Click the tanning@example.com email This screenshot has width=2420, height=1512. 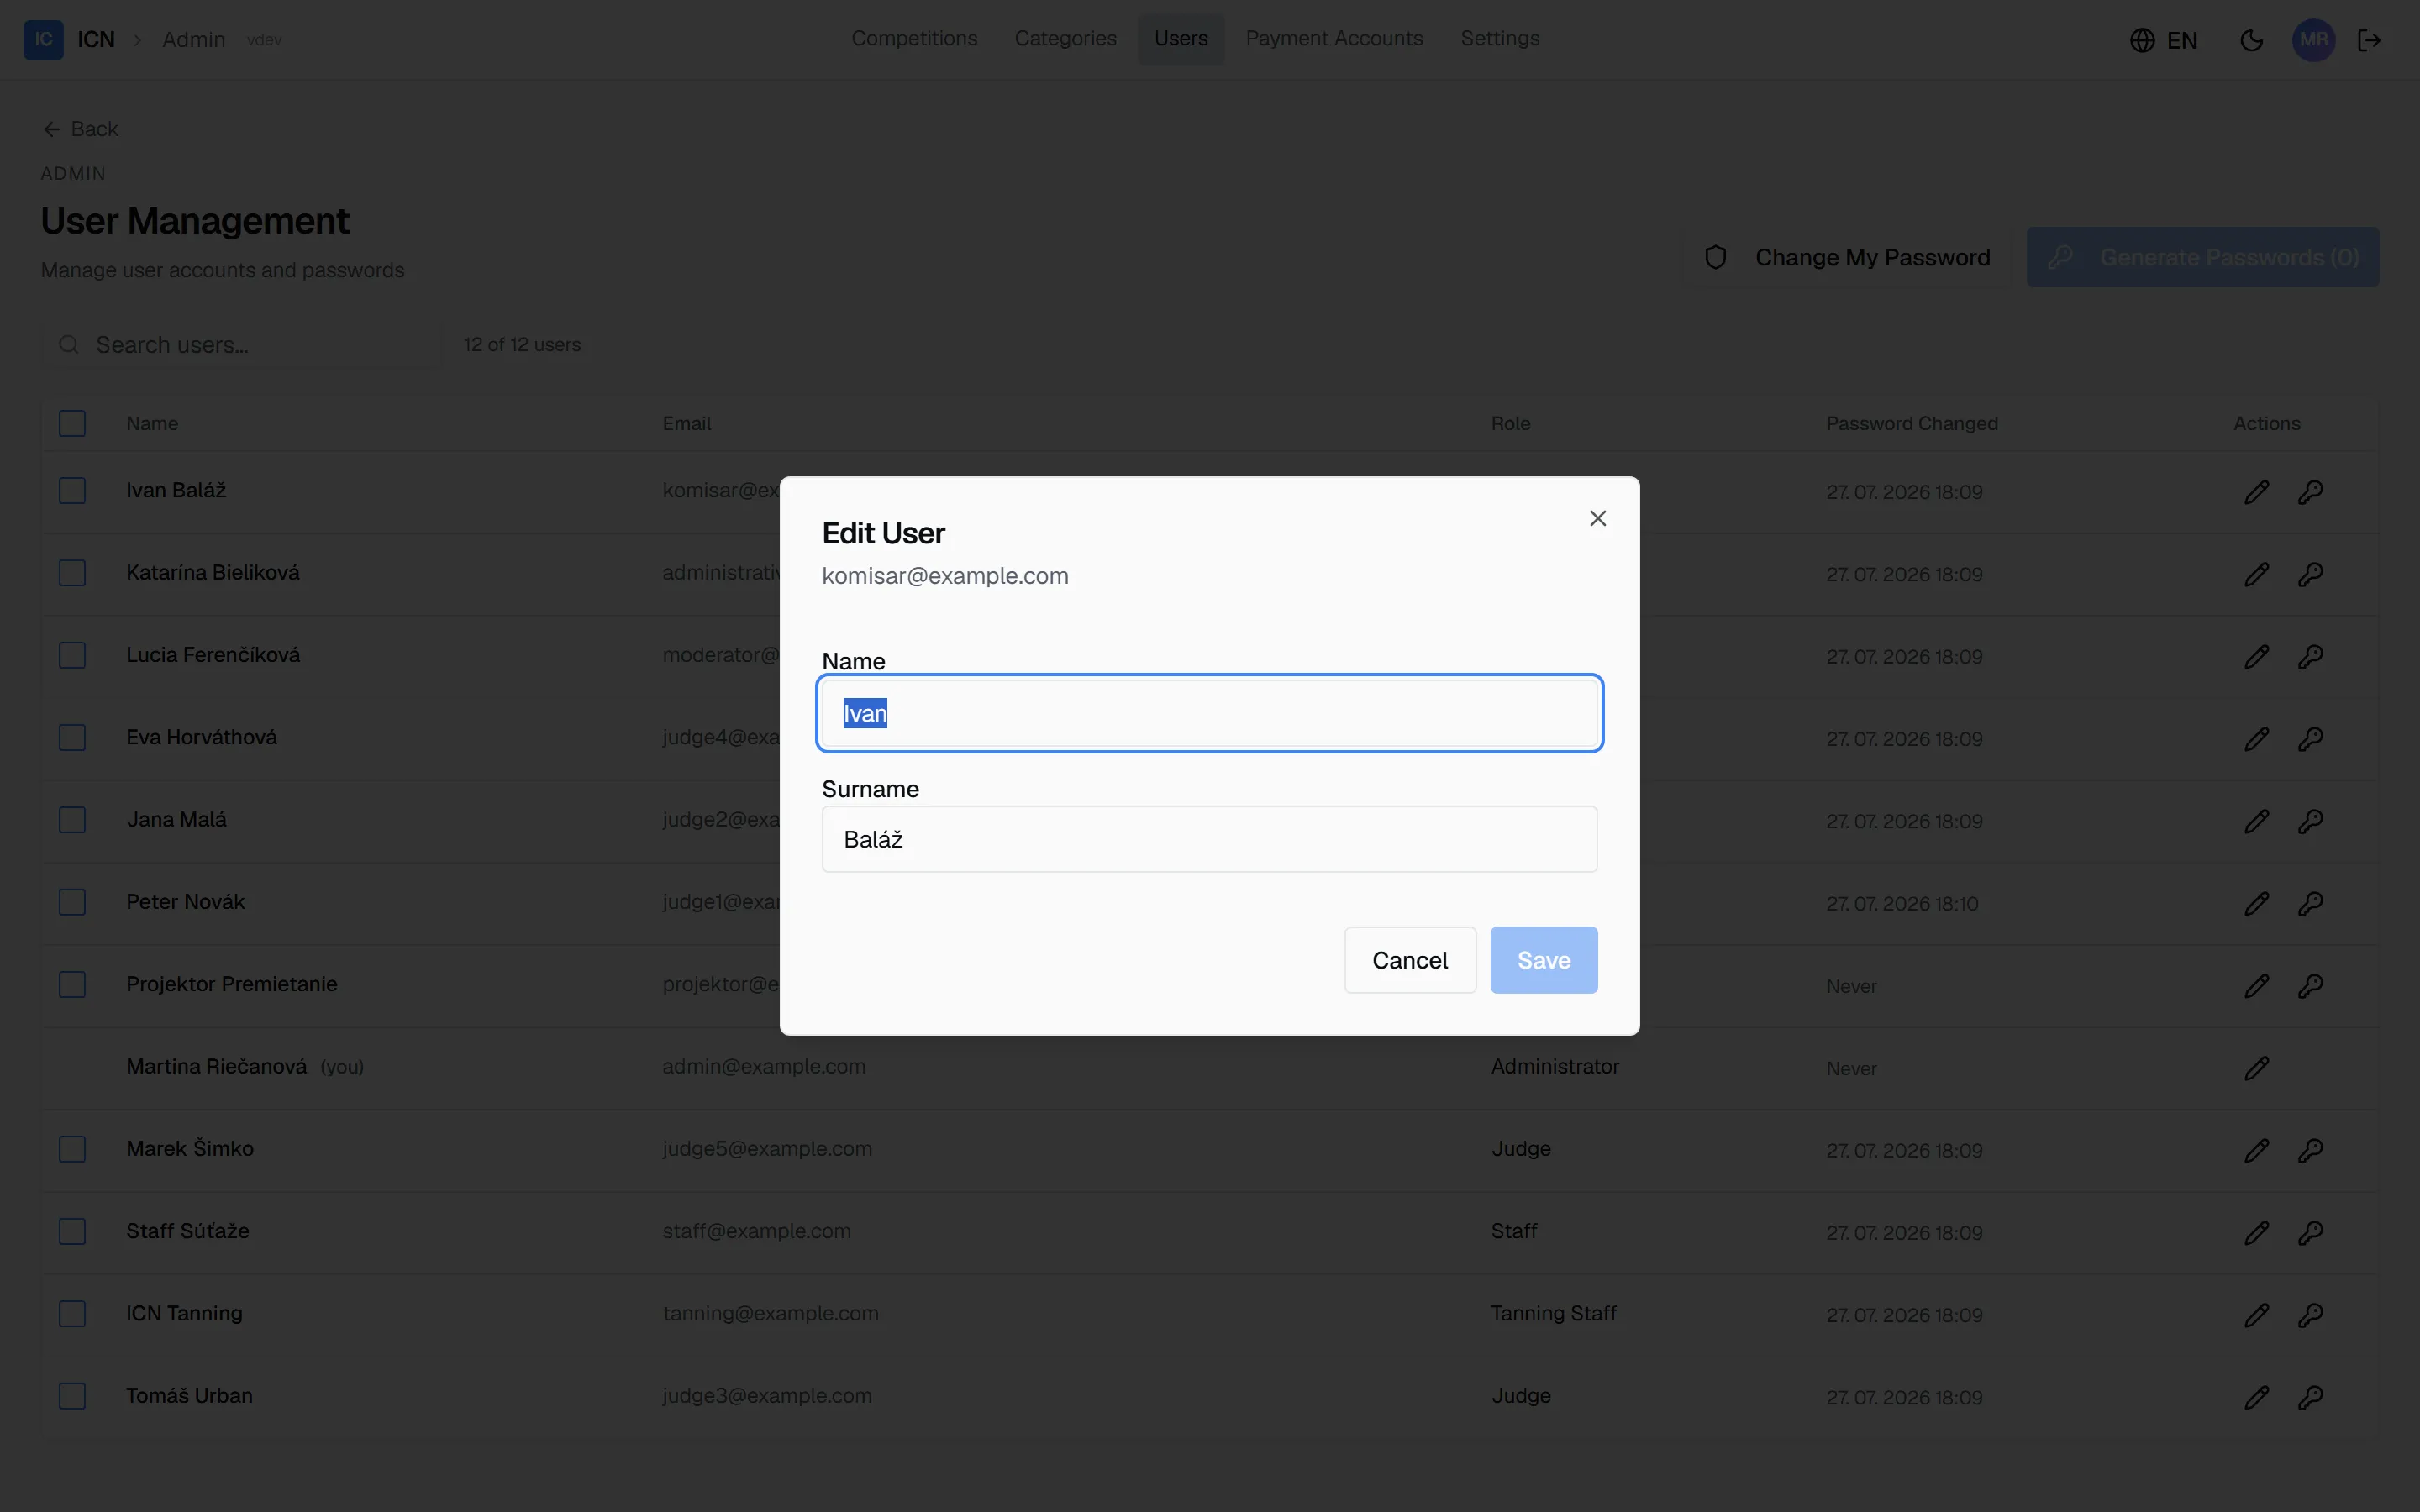770,1313
